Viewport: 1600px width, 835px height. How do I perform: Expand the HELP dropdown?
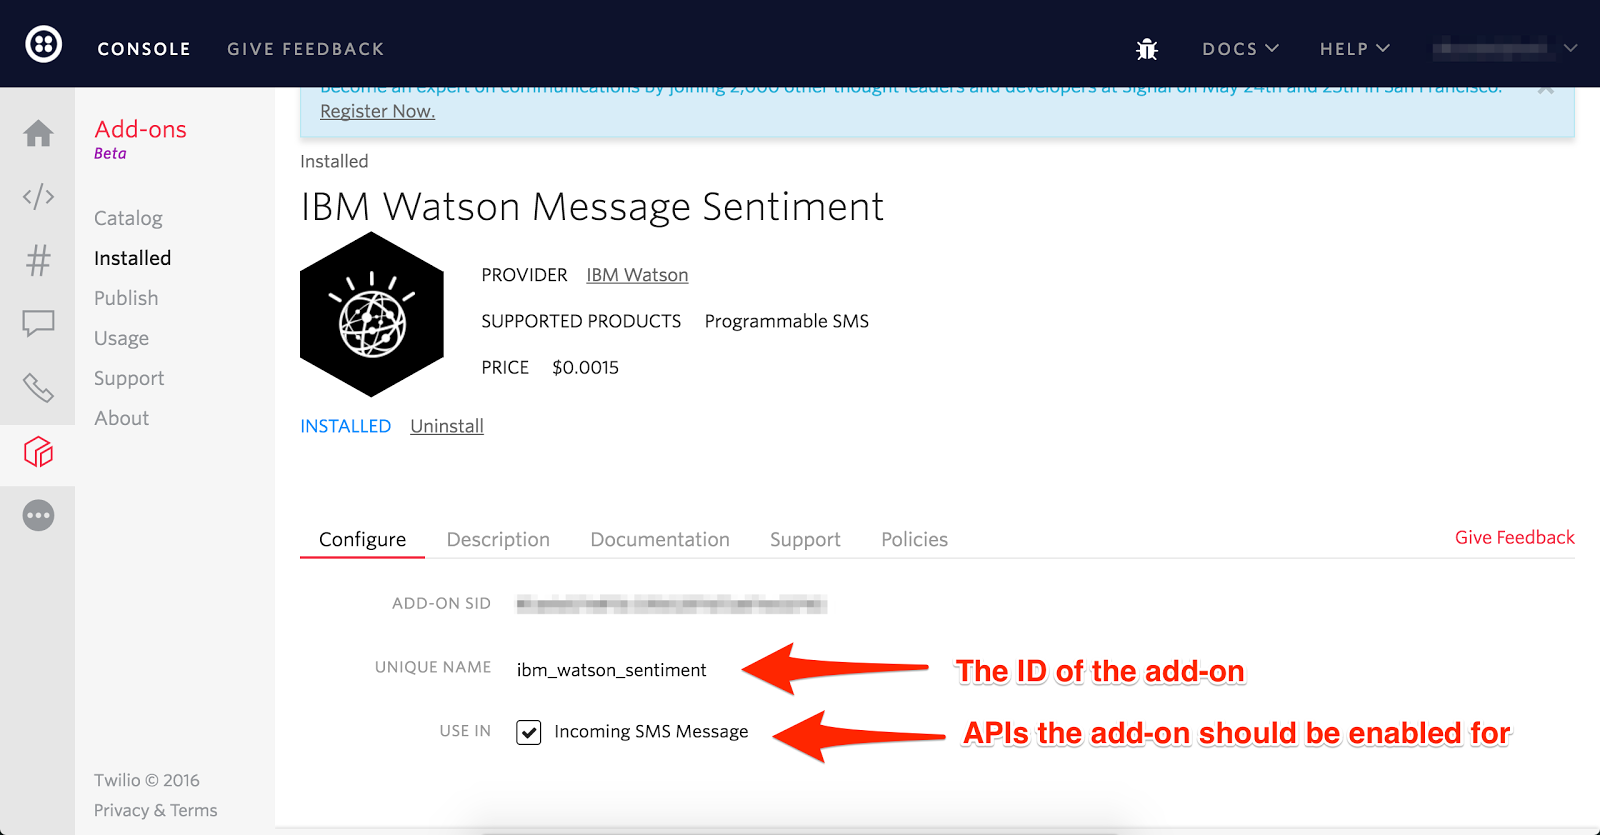1355,48
